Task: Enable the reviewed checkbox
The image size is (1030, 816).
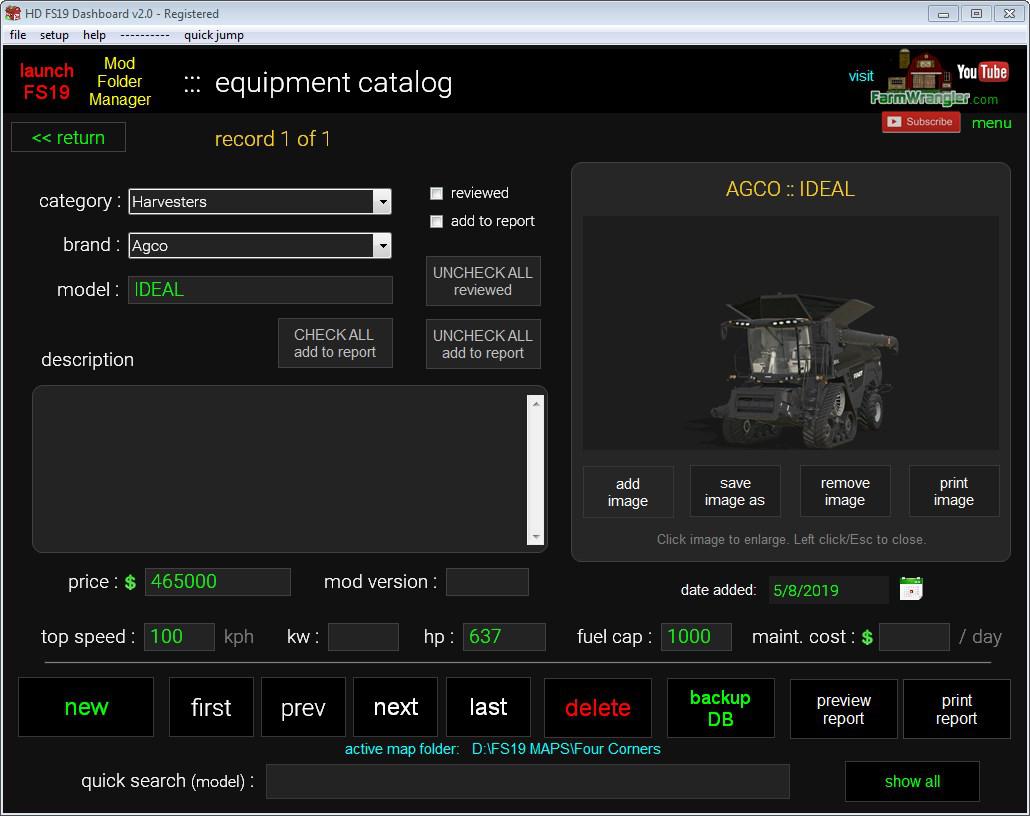Action: (x=436, y=194)
